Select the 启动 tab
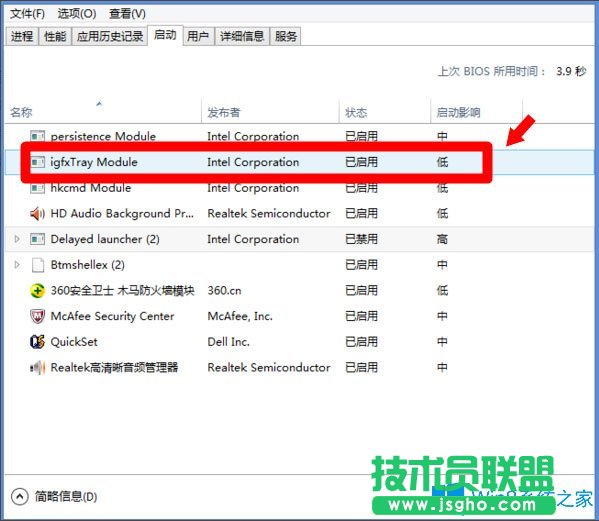The height and width of the screenshot is (521, 599). click(165, 35)
